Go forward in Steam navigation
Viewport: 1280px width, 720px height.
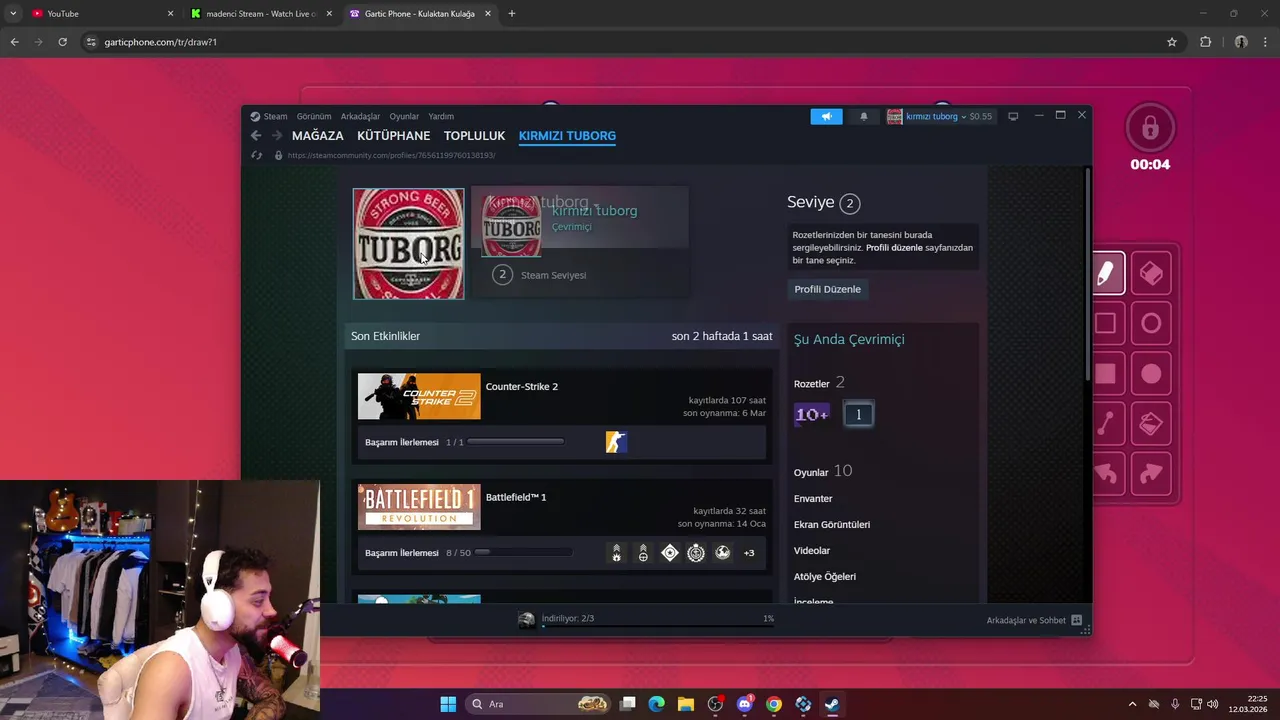coord(277,135)
